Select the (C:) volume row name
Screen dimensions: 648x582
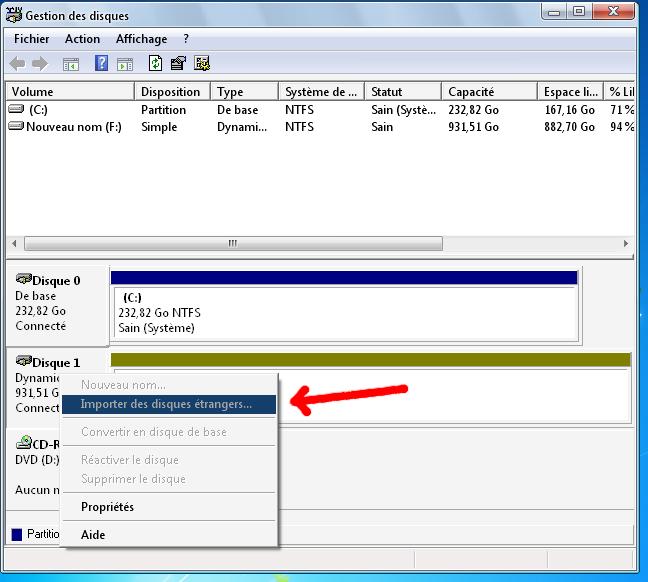[38, 110]
